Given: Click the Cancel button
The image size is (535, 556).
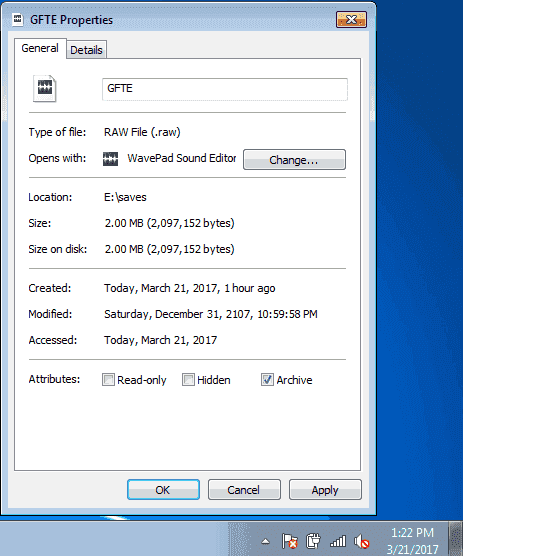Looking at the screenshot, I should [x=244, y=490].
